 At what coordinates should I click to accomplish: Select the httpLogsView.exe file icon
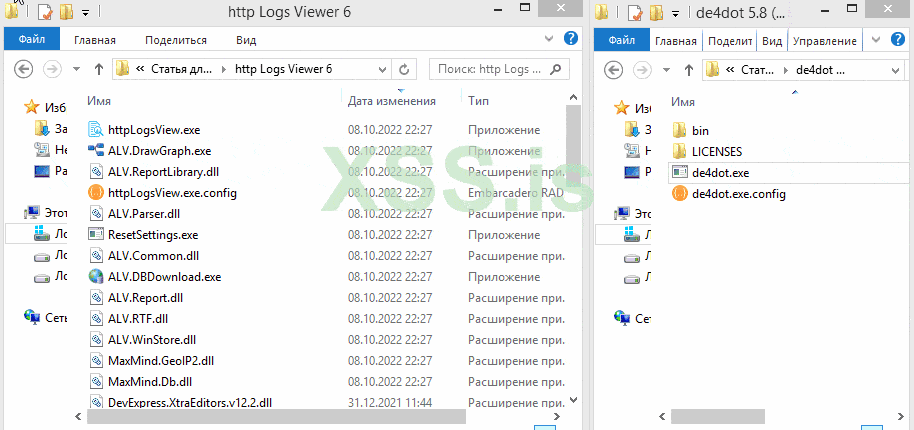pos(96,129)
